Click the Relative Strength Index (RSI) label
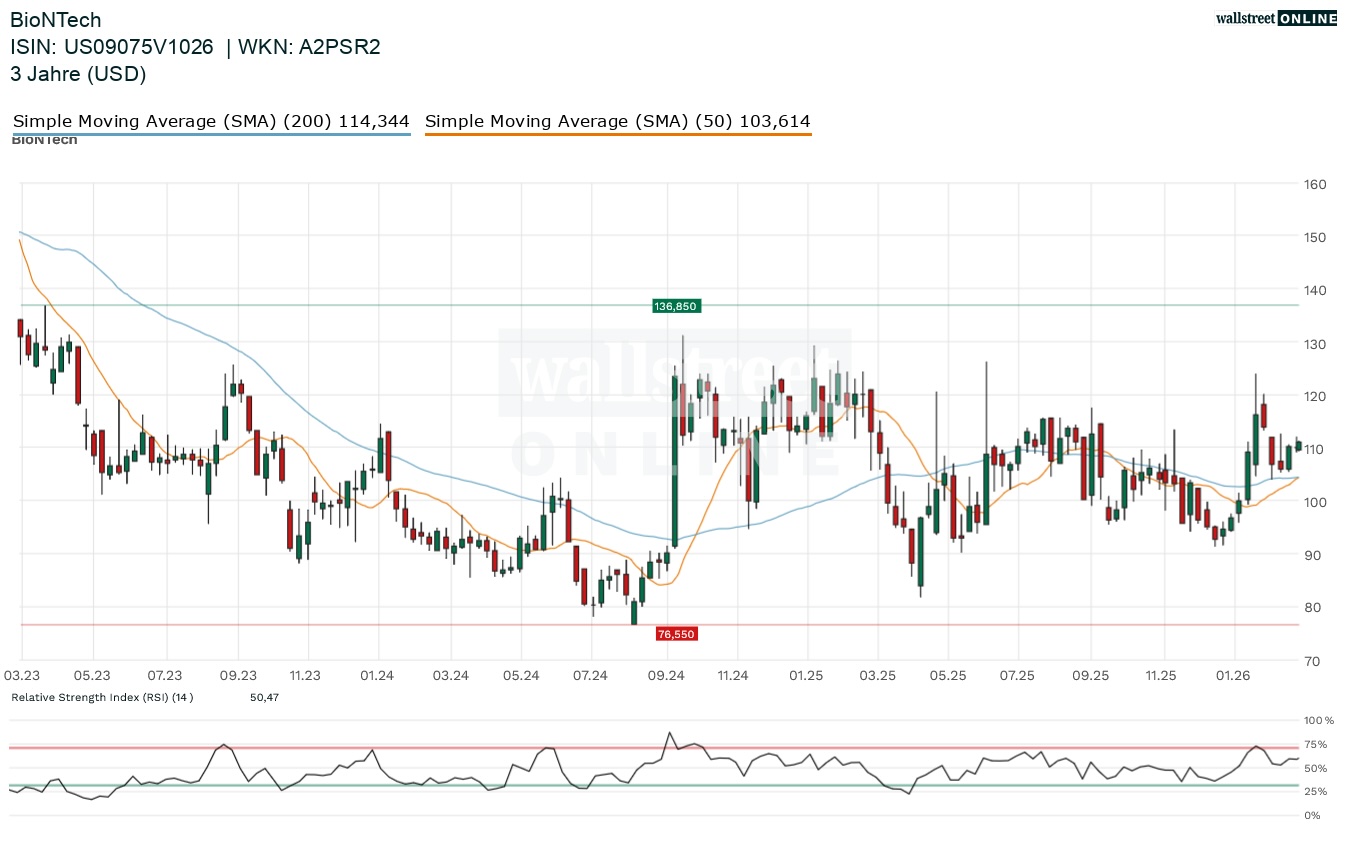The image size is (1349, 843). pos(102,697)
